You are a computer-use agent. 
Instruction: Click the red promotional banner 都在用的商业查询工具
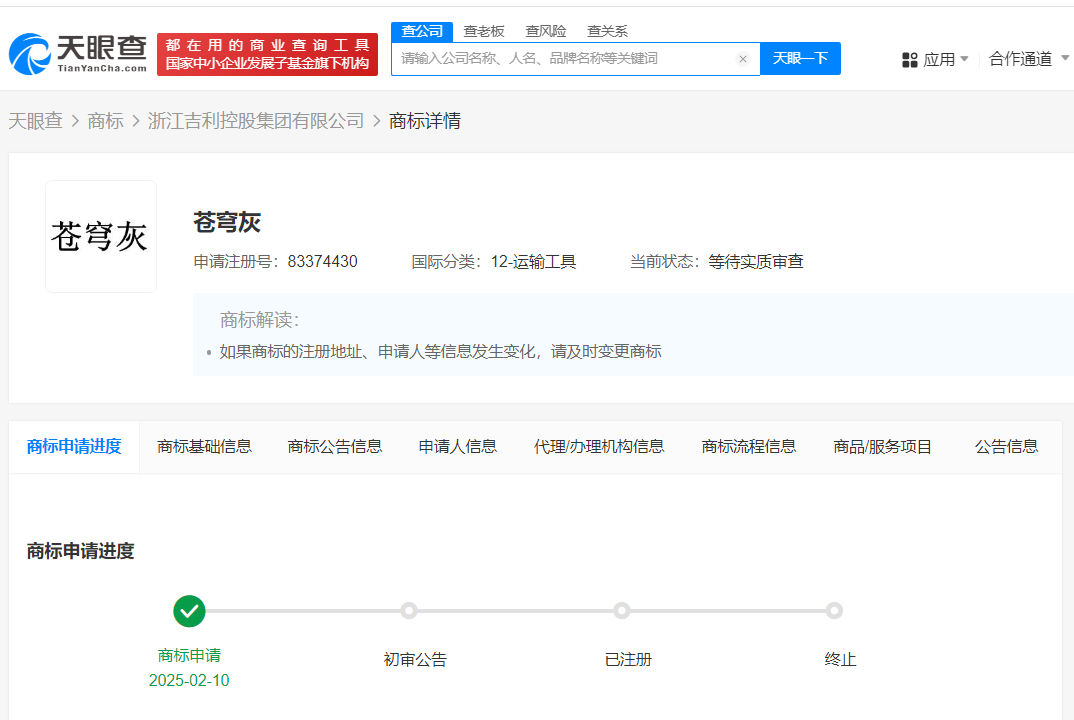[x=267, y=54]
